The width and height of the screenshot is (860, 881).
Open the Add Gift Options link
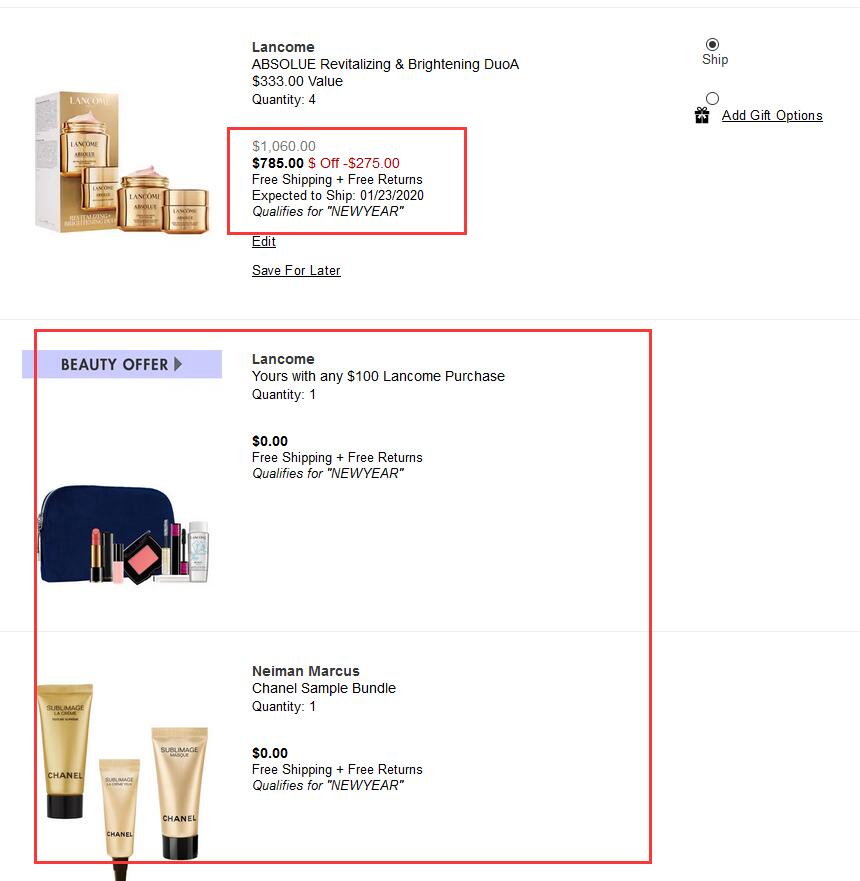772,115
